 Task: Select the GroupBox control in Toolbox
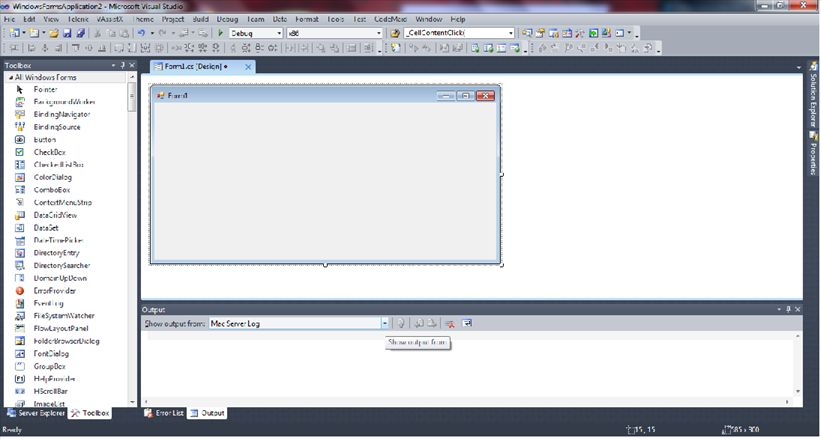tap(68, 366)
